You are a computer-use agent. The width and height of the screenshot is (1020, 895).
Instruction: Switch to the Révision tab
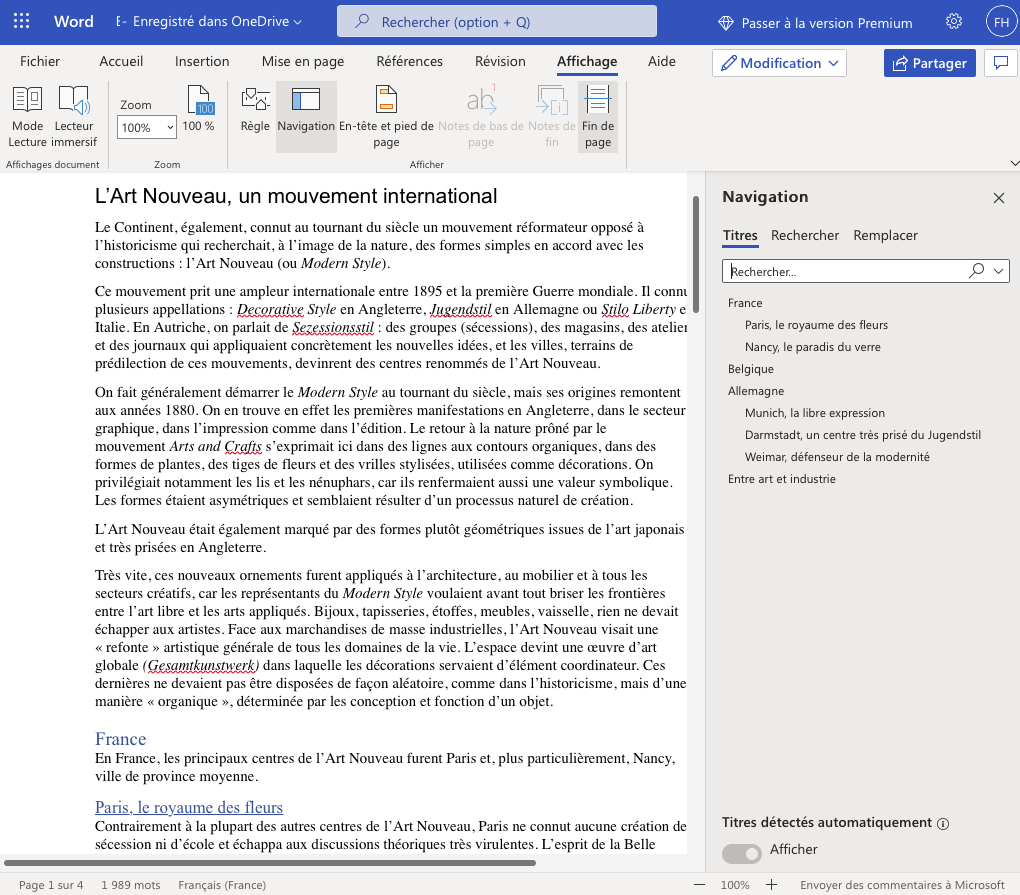point(500,61)
